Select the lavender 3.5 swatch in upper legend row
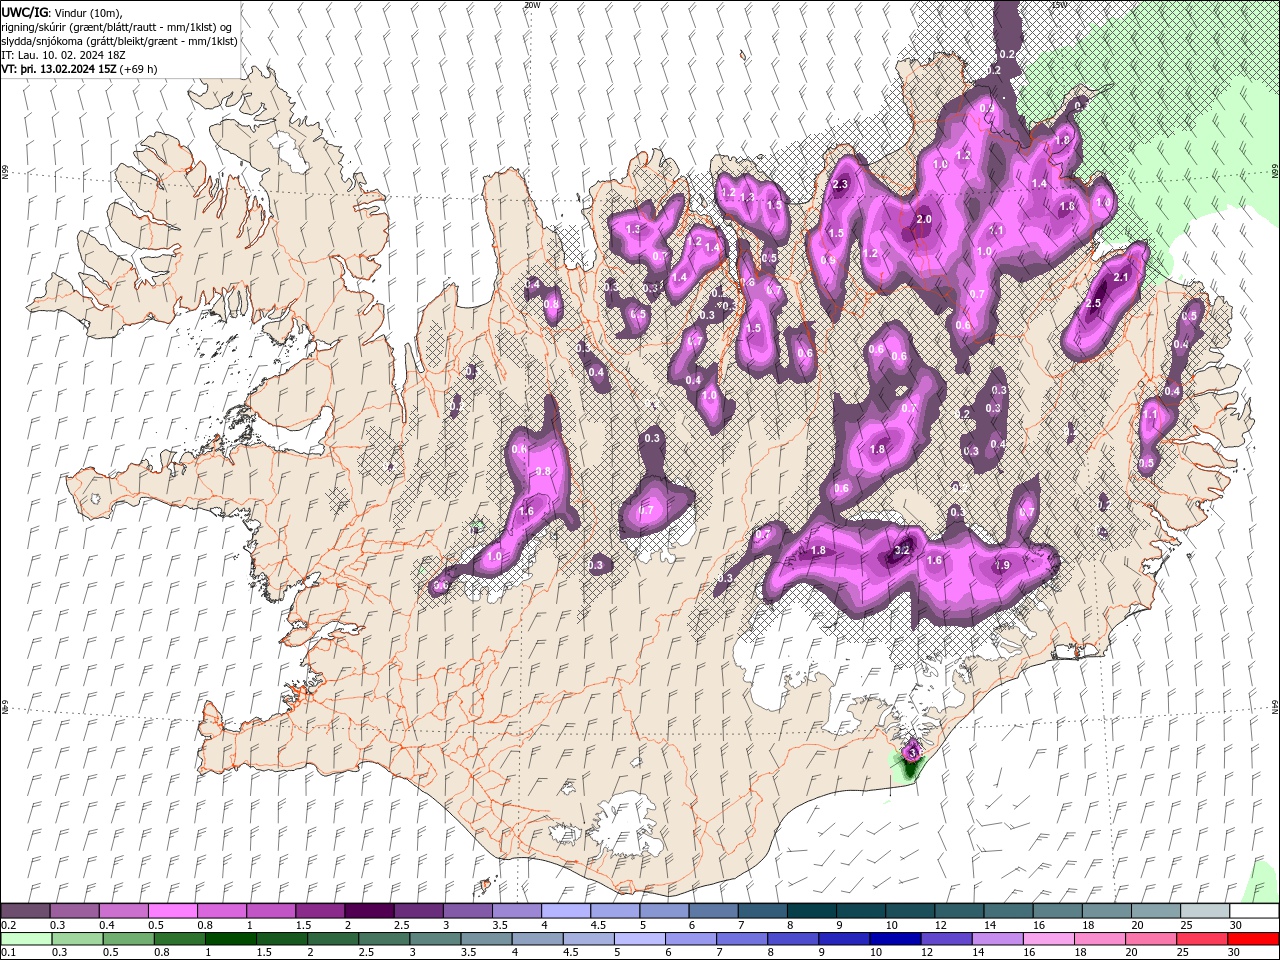This screenshot has height=960, width=1280. click(516, 911)
